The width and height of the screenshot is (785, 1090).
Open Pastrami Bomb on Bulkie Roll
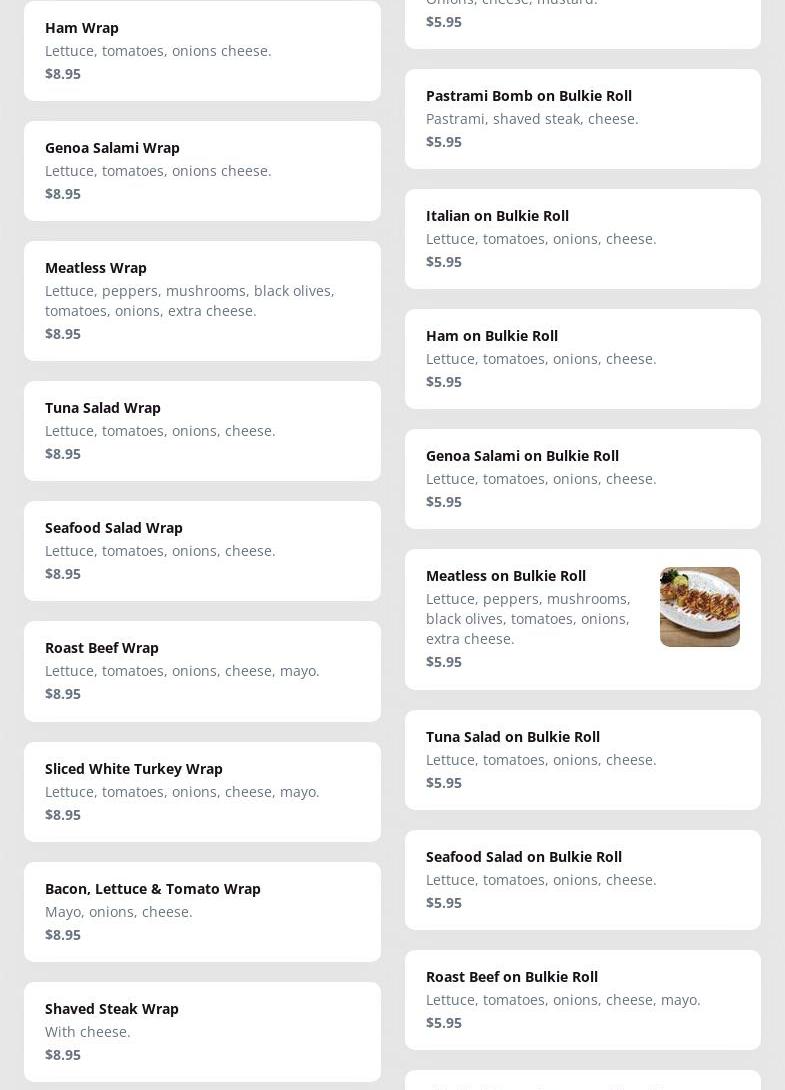pos(582,118)
